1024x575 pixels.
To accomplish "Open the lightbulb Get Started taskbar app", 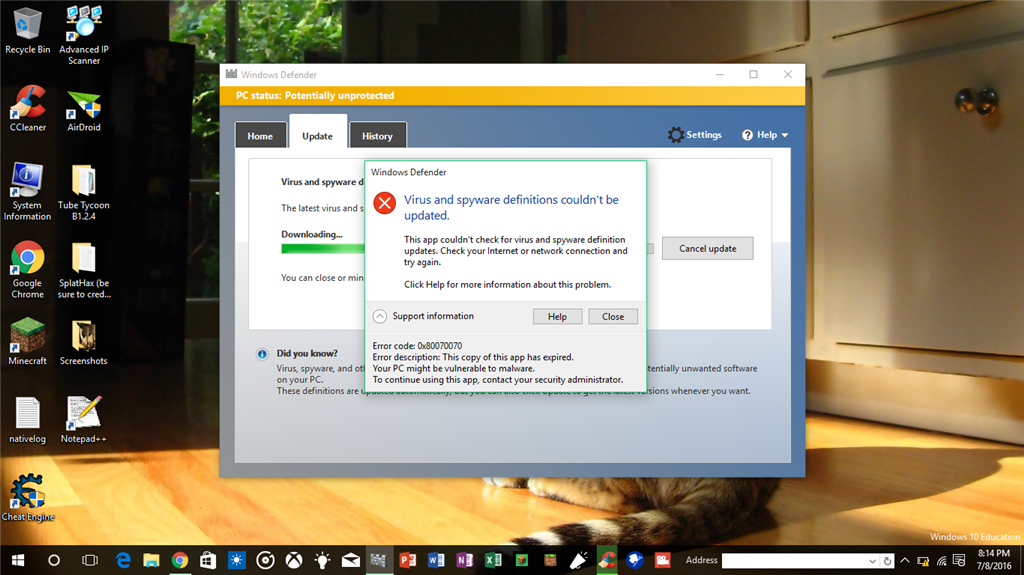I will click(322, 560).
